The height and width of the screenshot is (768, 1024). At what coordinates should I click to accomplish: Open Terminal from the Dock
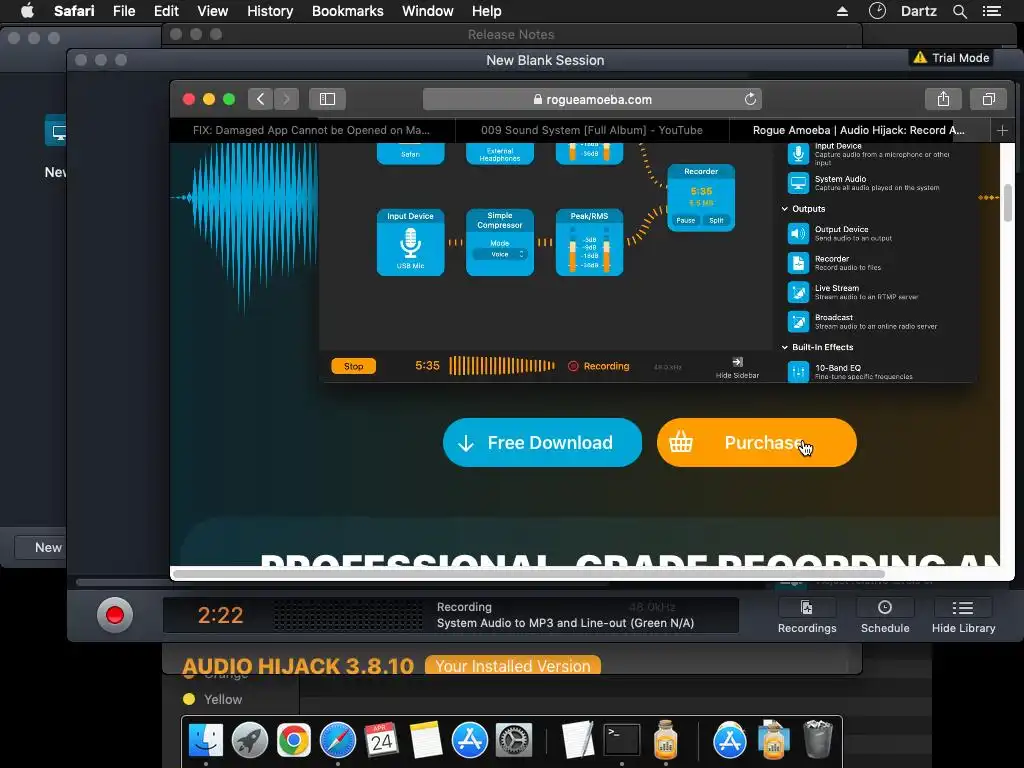622,741
